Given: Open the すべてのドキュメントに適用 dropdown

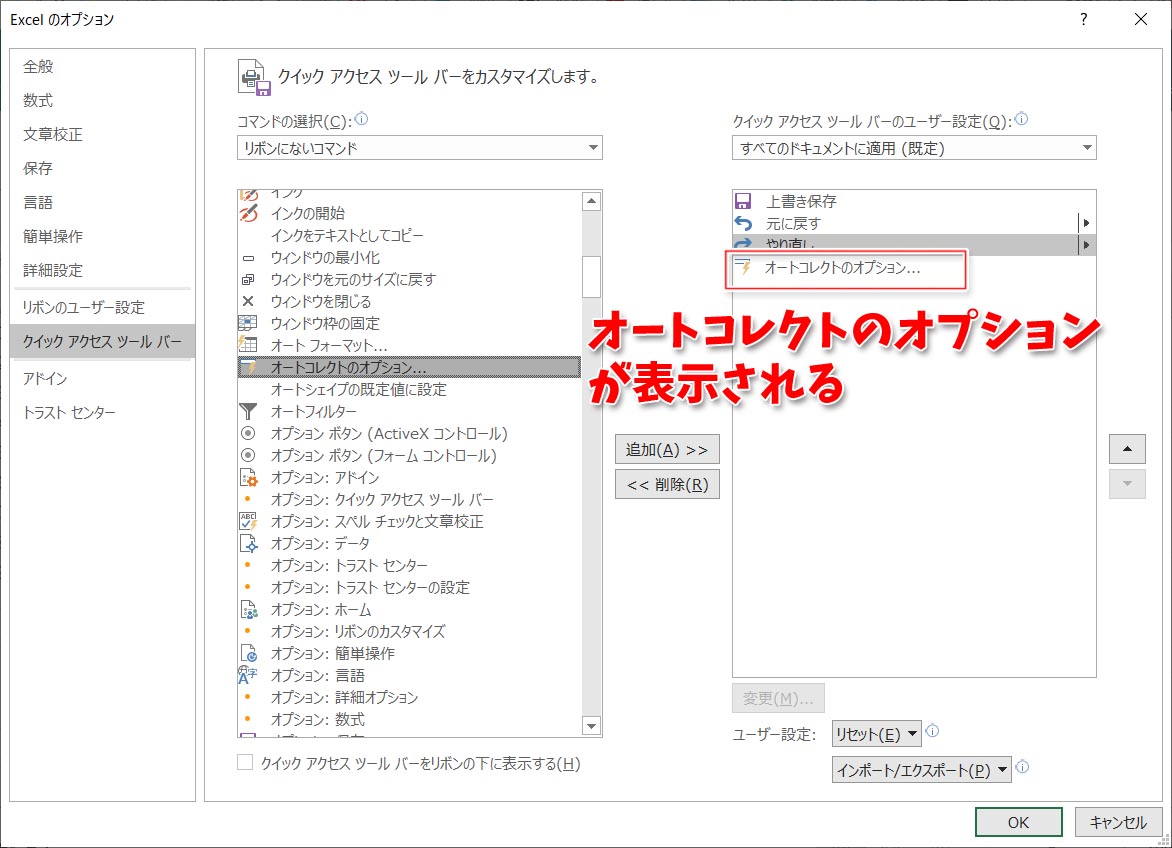Looking at the screenshot, I should tap(914, 147).
